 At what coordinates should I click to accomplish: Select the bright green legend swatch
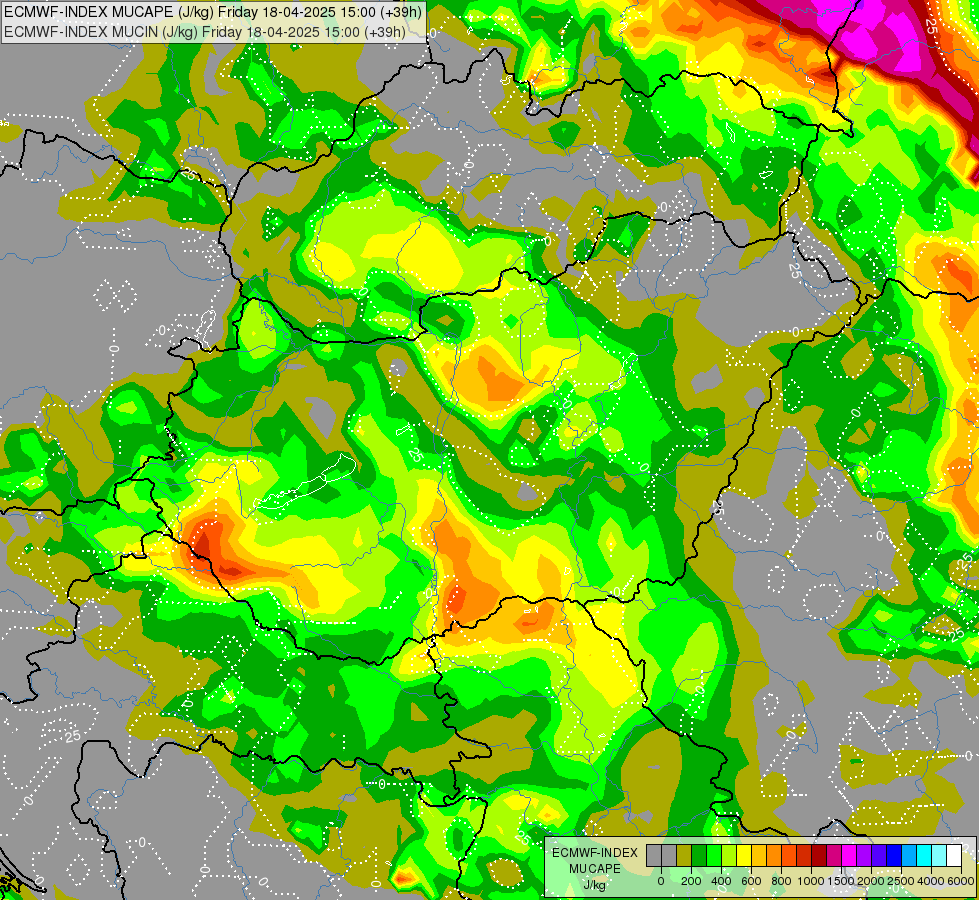[714, 856]
